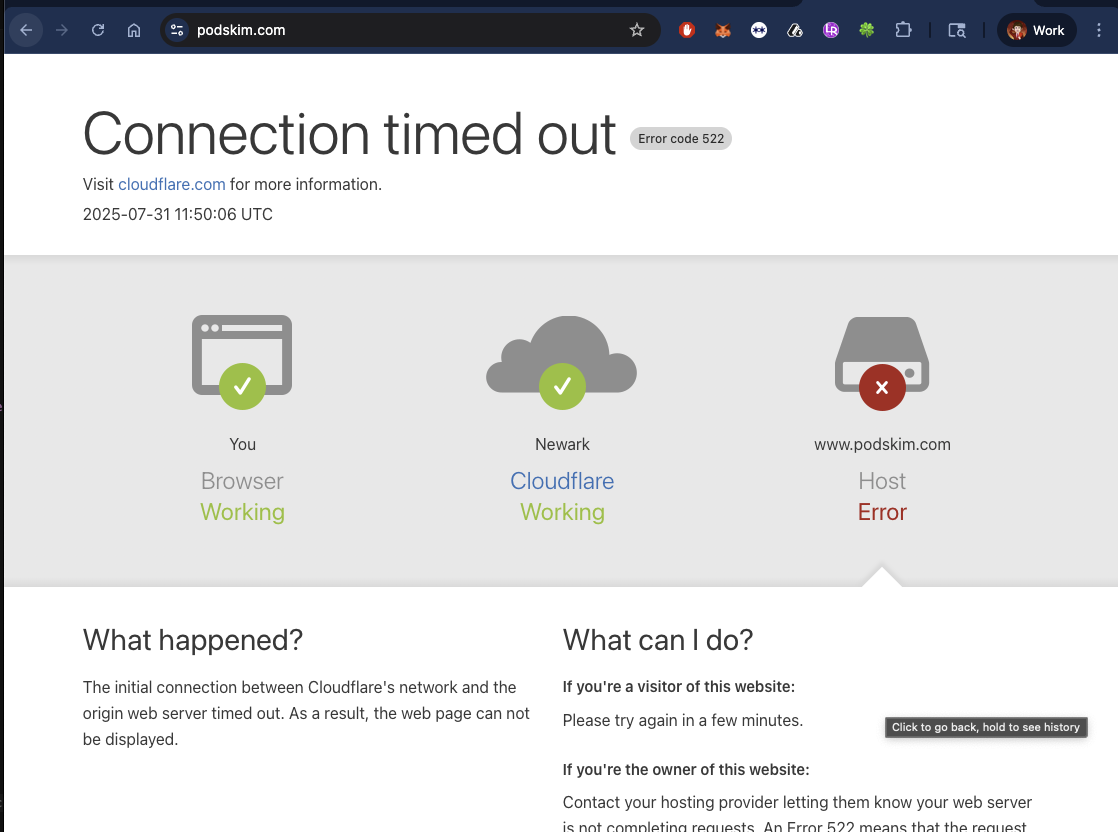
Task: Open the Chrome three-dot menu
Action: tap(1099, 30)
